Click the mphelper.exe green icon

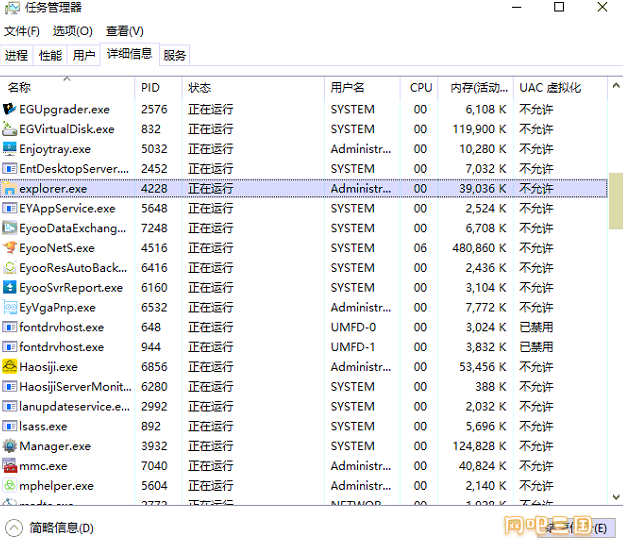[10, 486]
